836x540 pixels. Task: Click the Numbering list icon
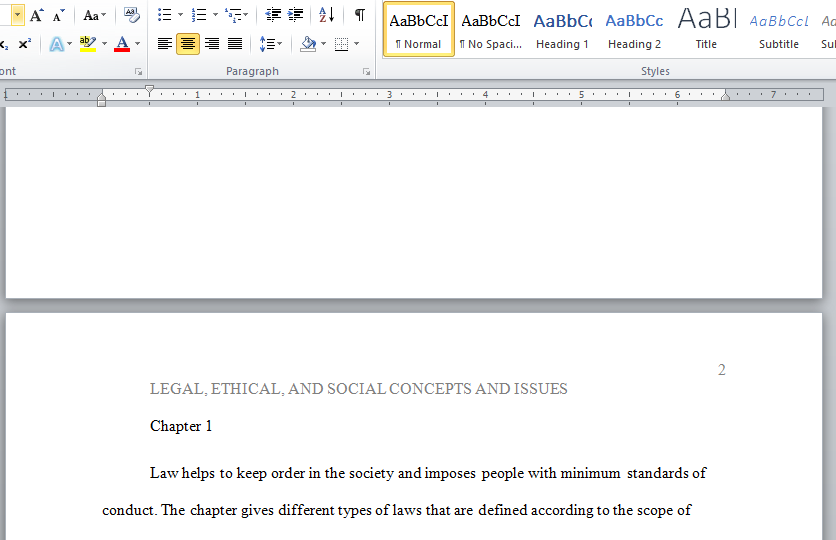tap(199, 15)
